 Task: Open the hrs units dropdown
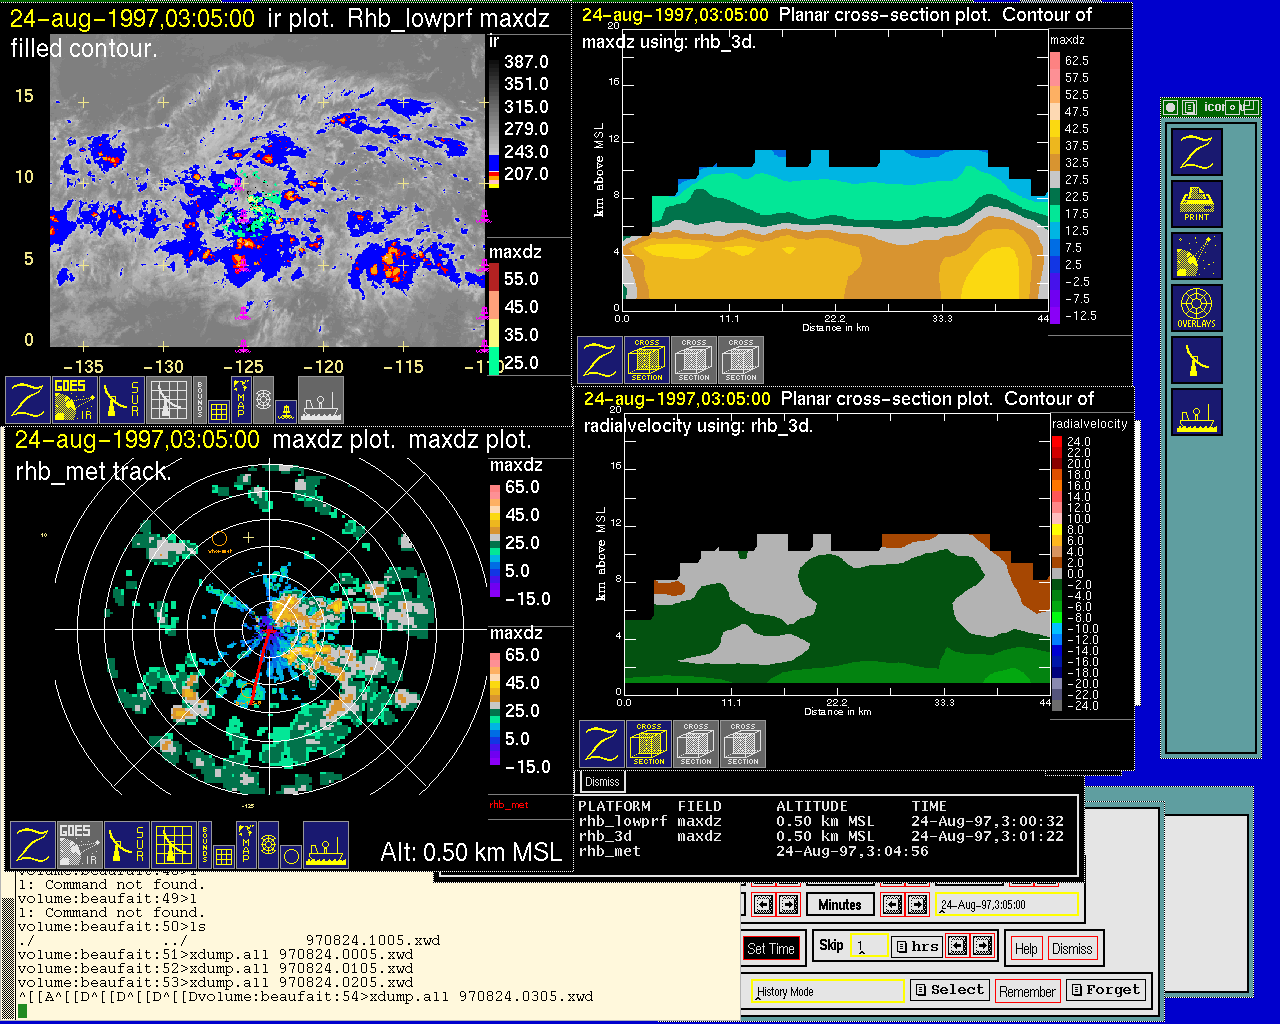916,946
